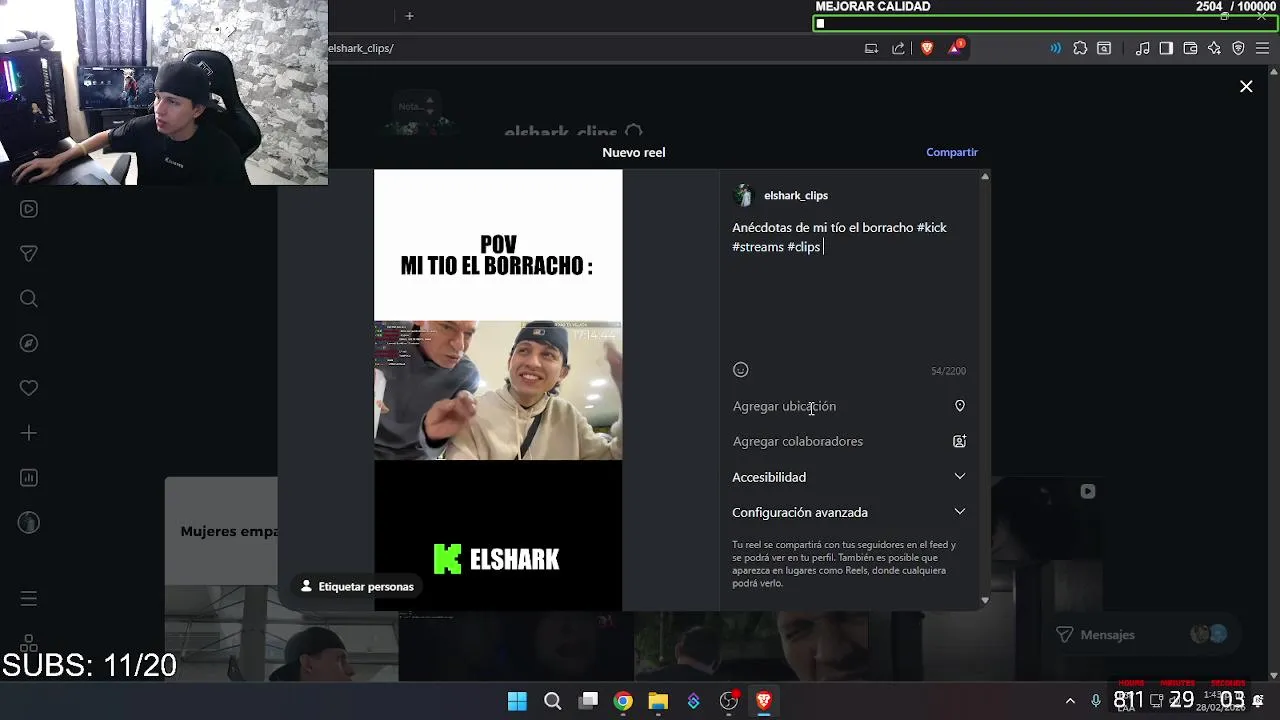Show hidden system tray icons
Viewport: 1280px width, 720px height.
pos(1070,701)
